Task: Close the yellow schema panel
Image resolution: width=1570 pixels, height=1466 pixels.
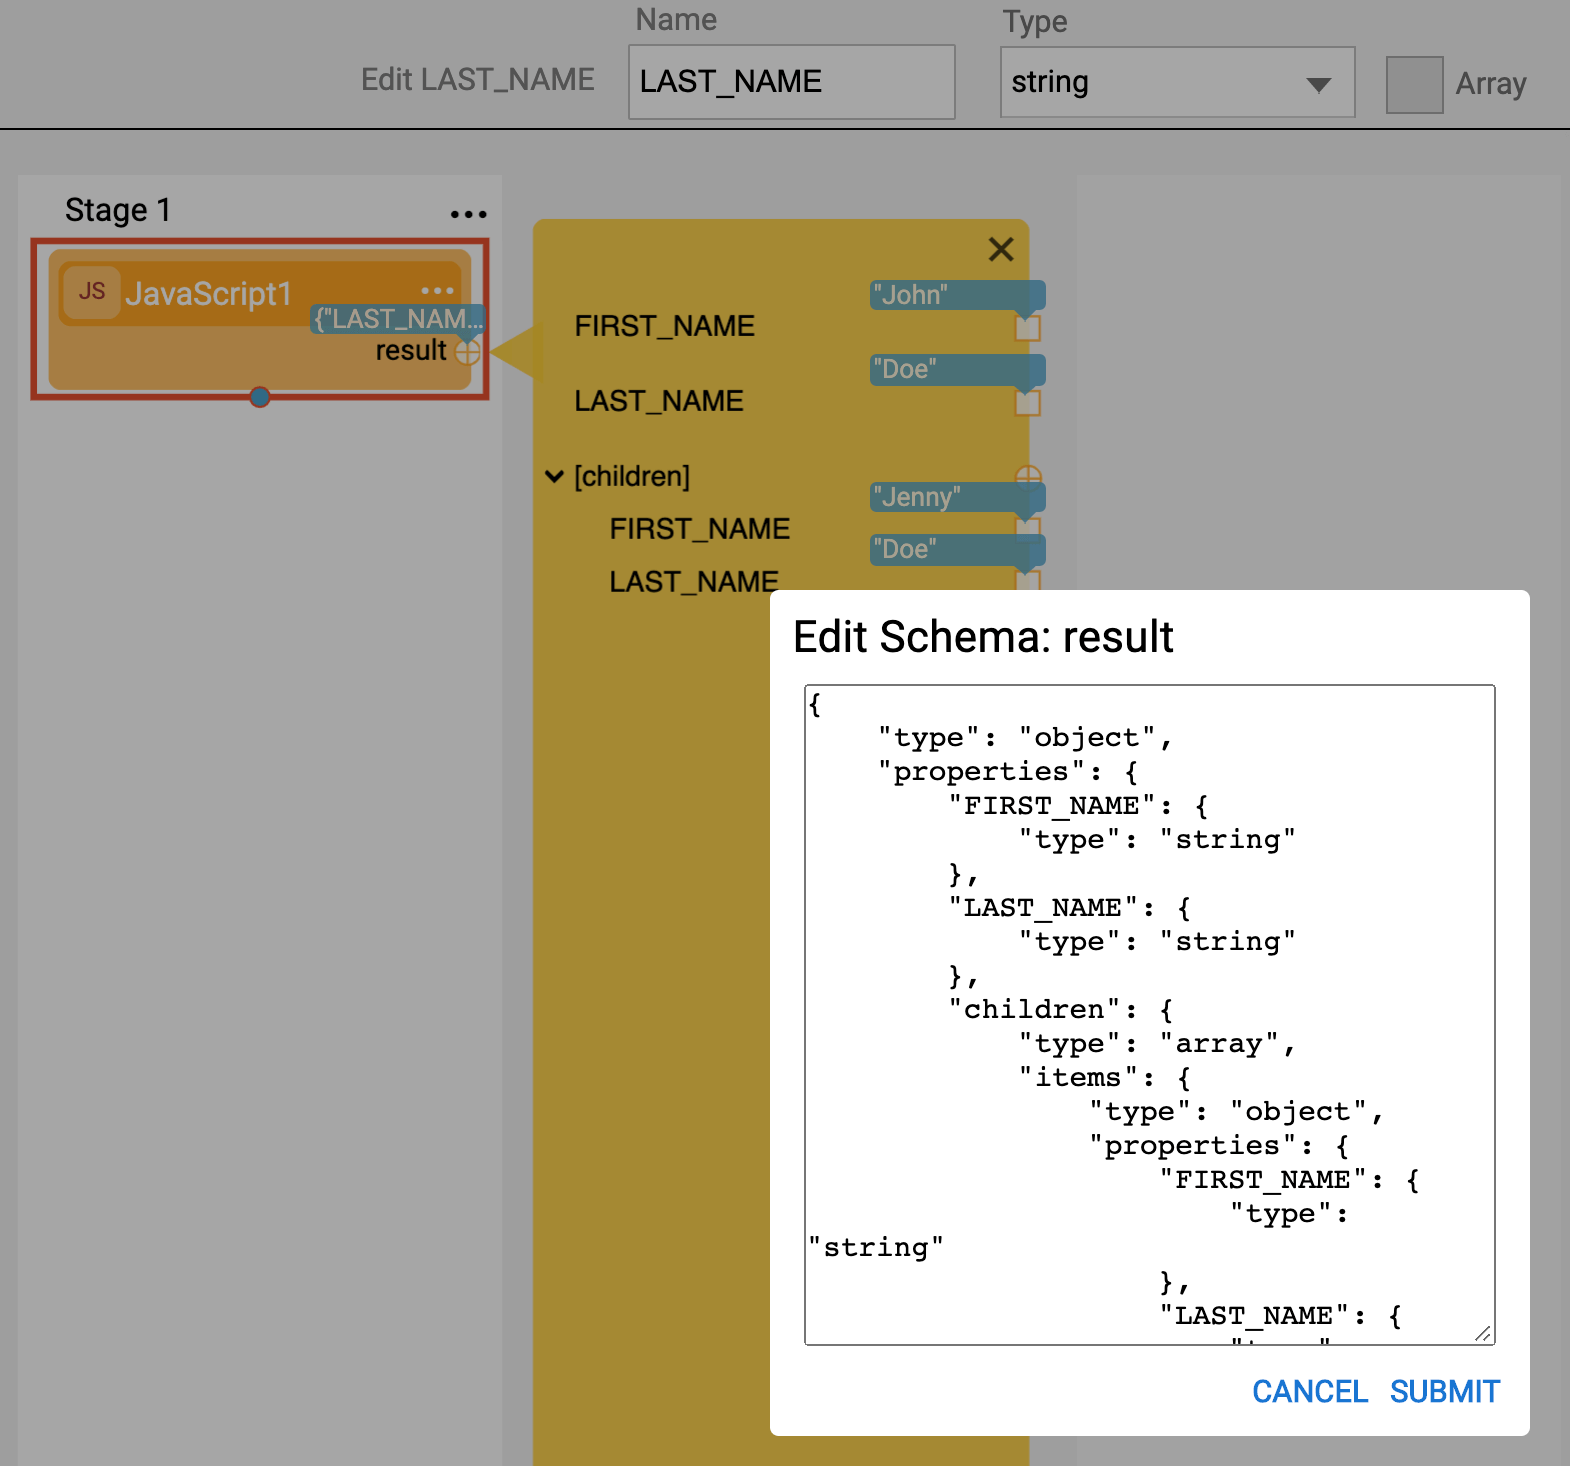Action: point(1001,249)
